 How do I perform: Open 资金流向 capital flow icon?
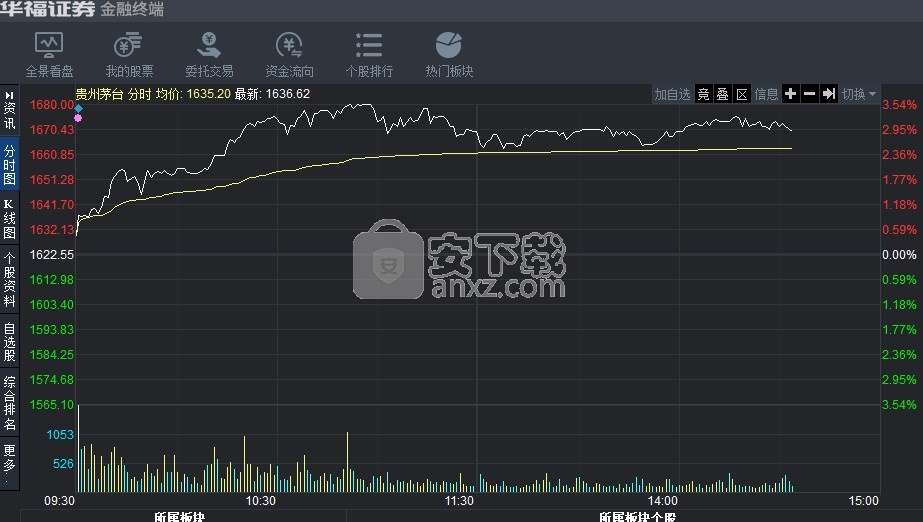[x=289, y=55]
